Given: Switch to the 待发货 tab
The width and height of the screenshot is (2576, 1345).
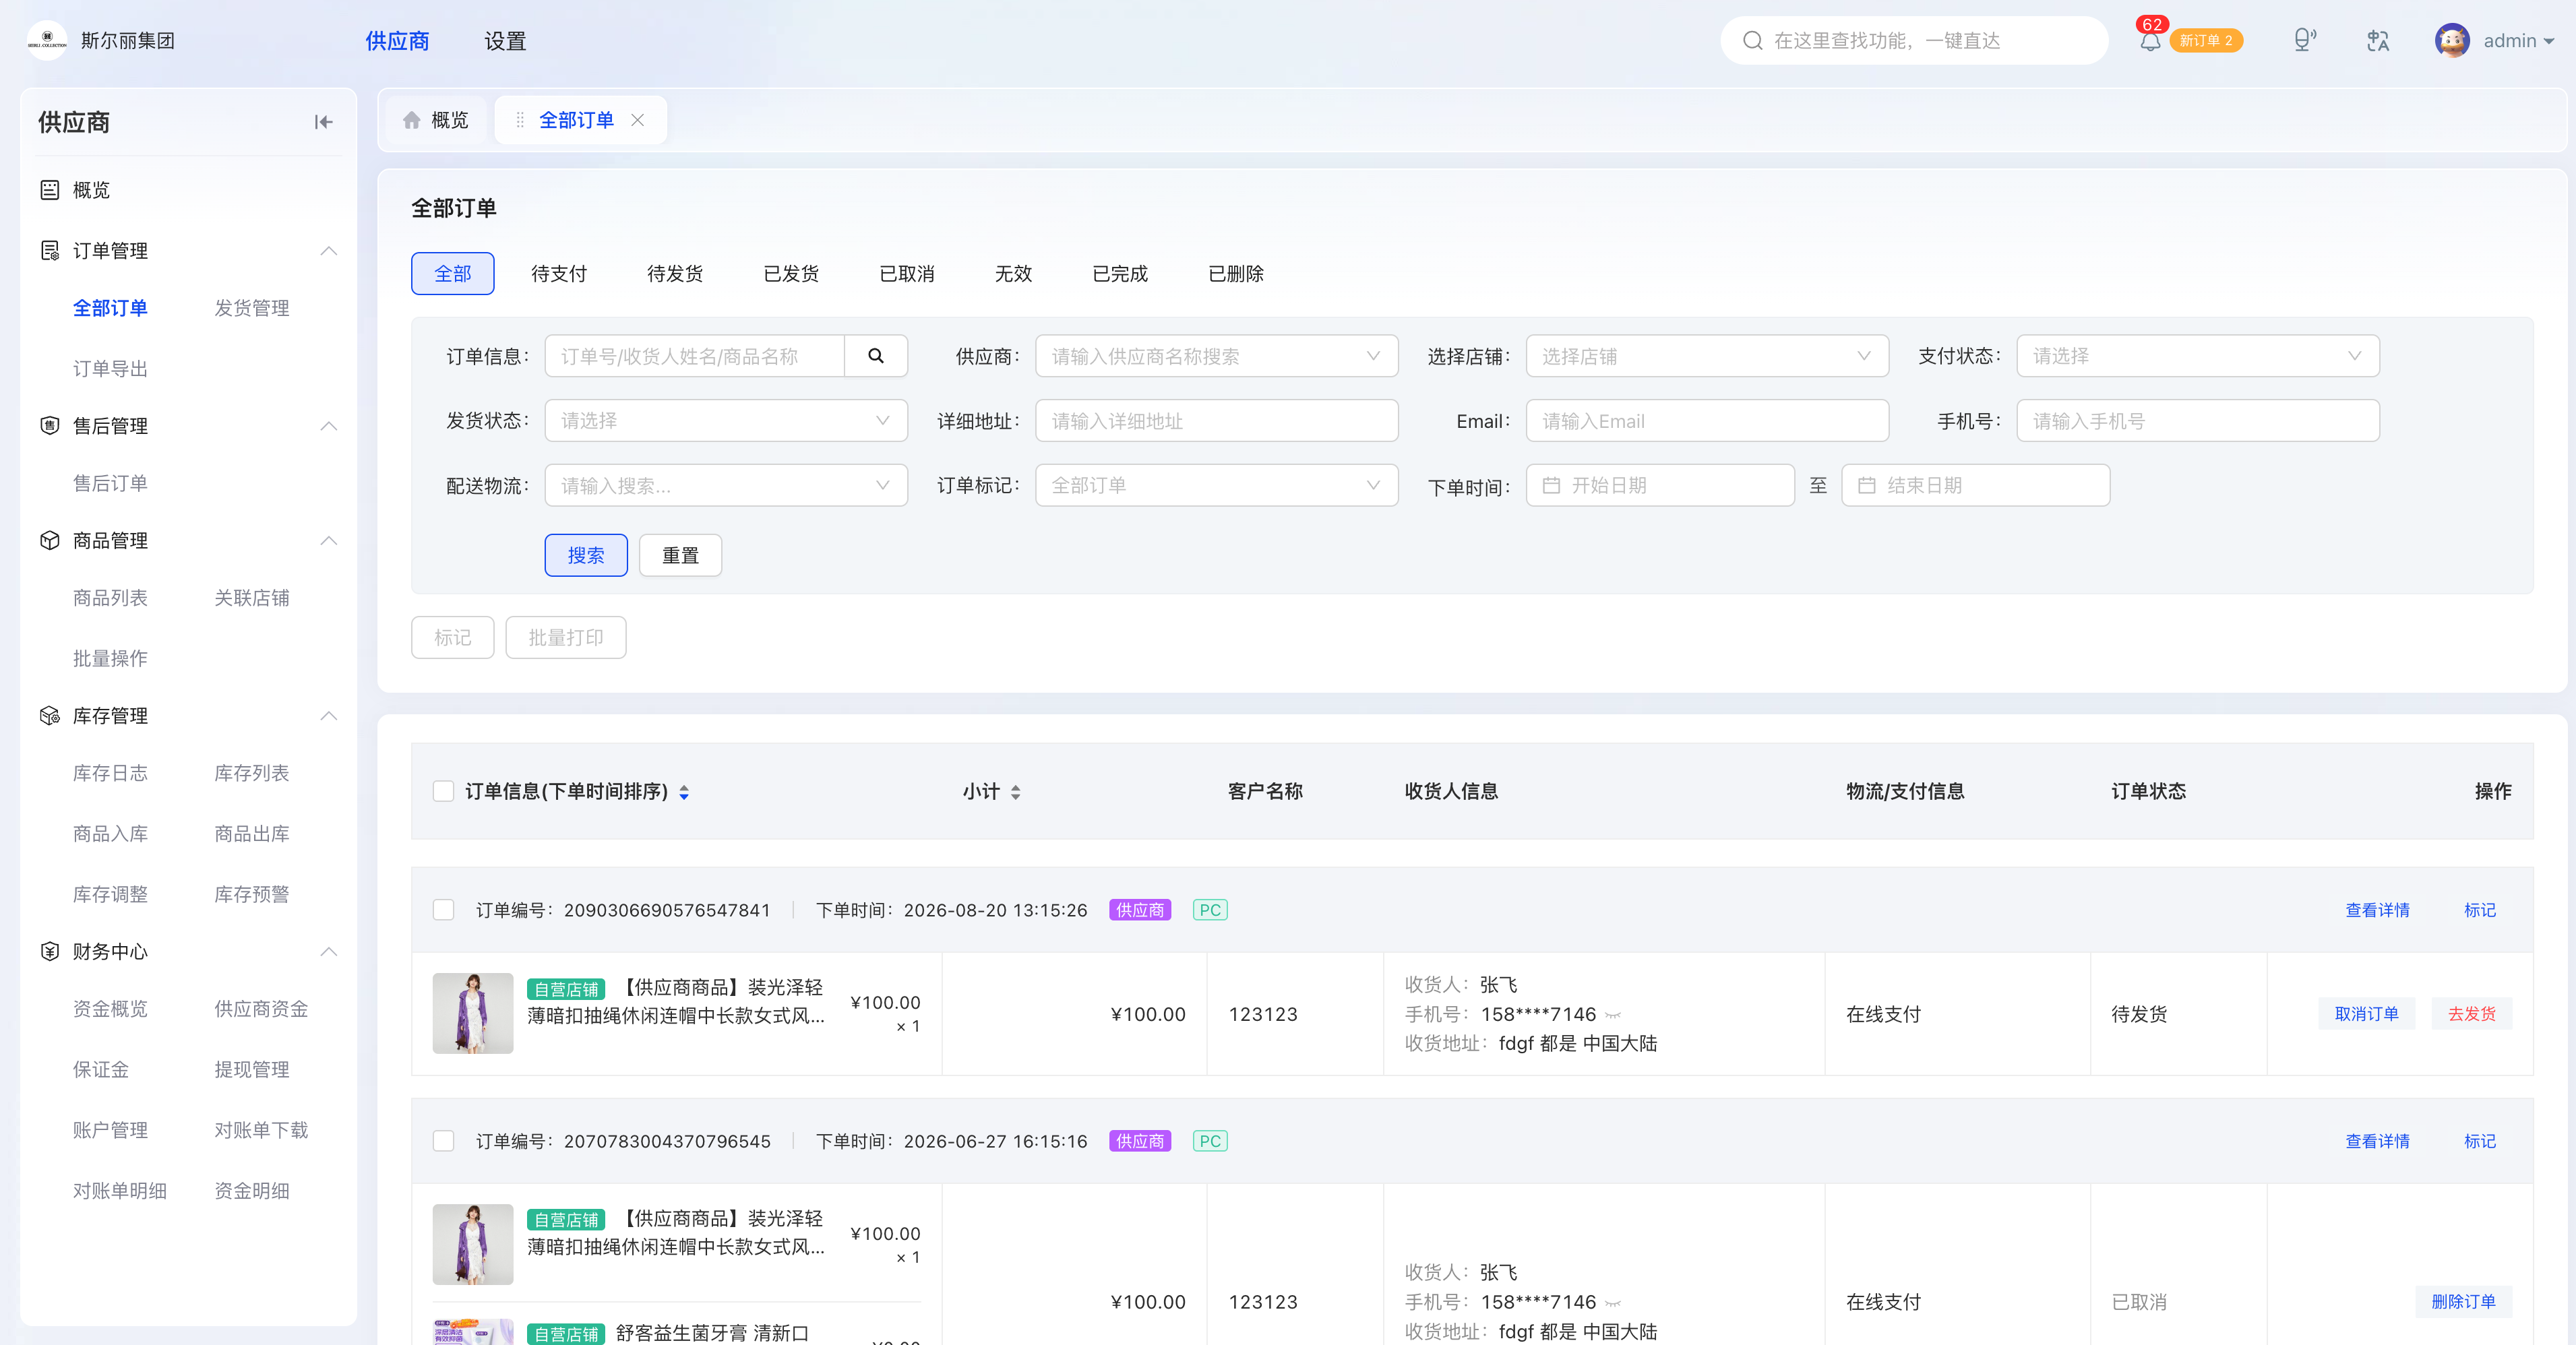Looking at the screenshot, I should (675, 274).
